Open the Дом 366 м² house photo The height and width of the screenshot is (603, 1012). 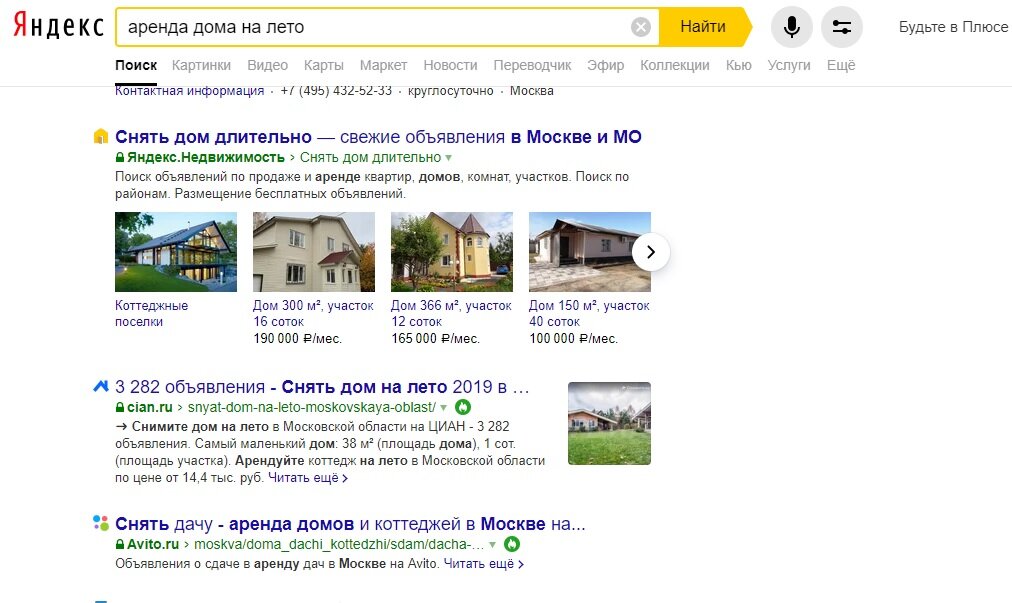tap(452, 252)
